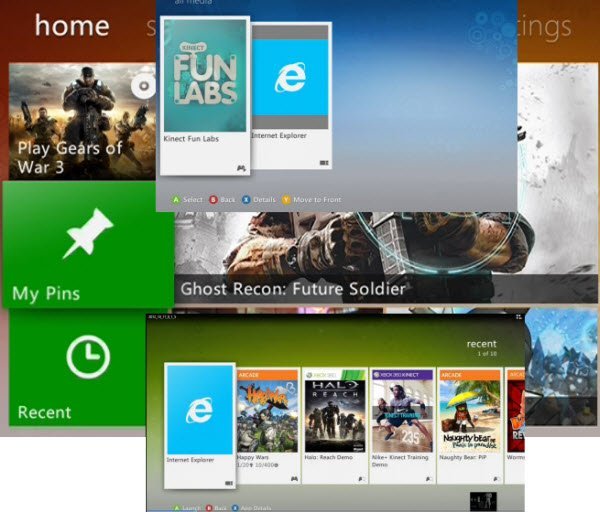Click the grid icon atop the recent panel

click(518, 317)
